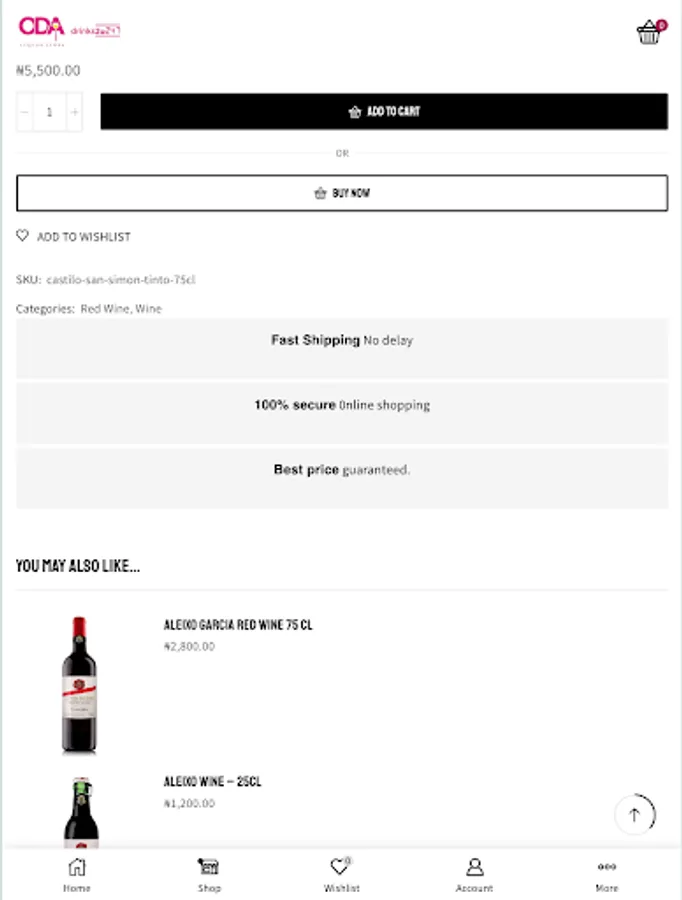Click the quantity input field
682x900 pixels.
click(49, 112)
